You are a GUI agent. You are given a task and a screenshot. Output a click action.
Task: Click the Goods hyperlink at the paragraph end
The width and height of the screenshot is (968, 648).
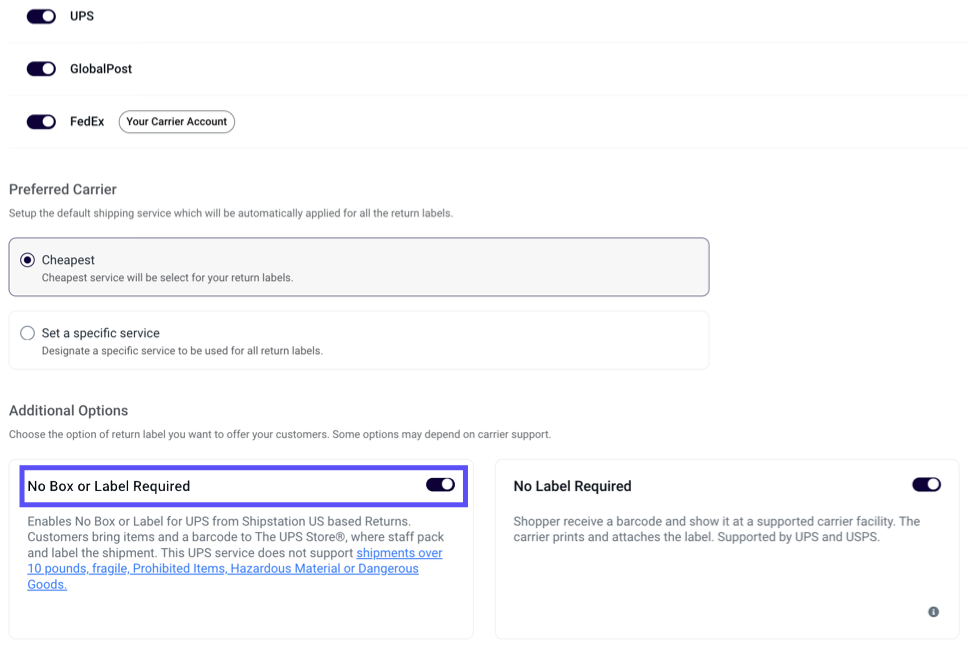click(48, 584)
